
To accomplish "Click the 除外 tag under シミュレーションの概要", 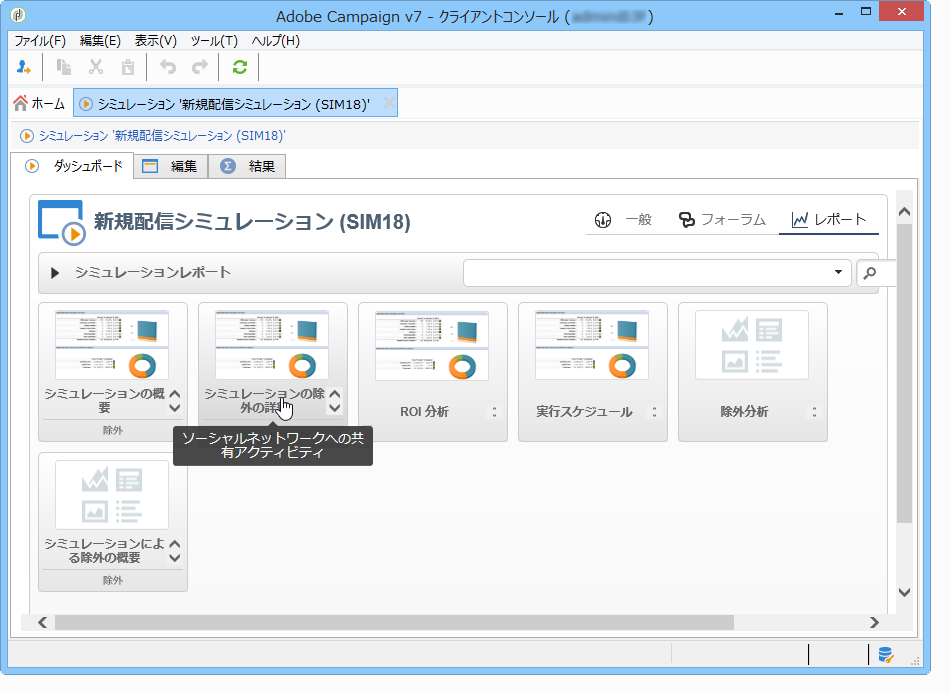I will (x=113, y=430).
